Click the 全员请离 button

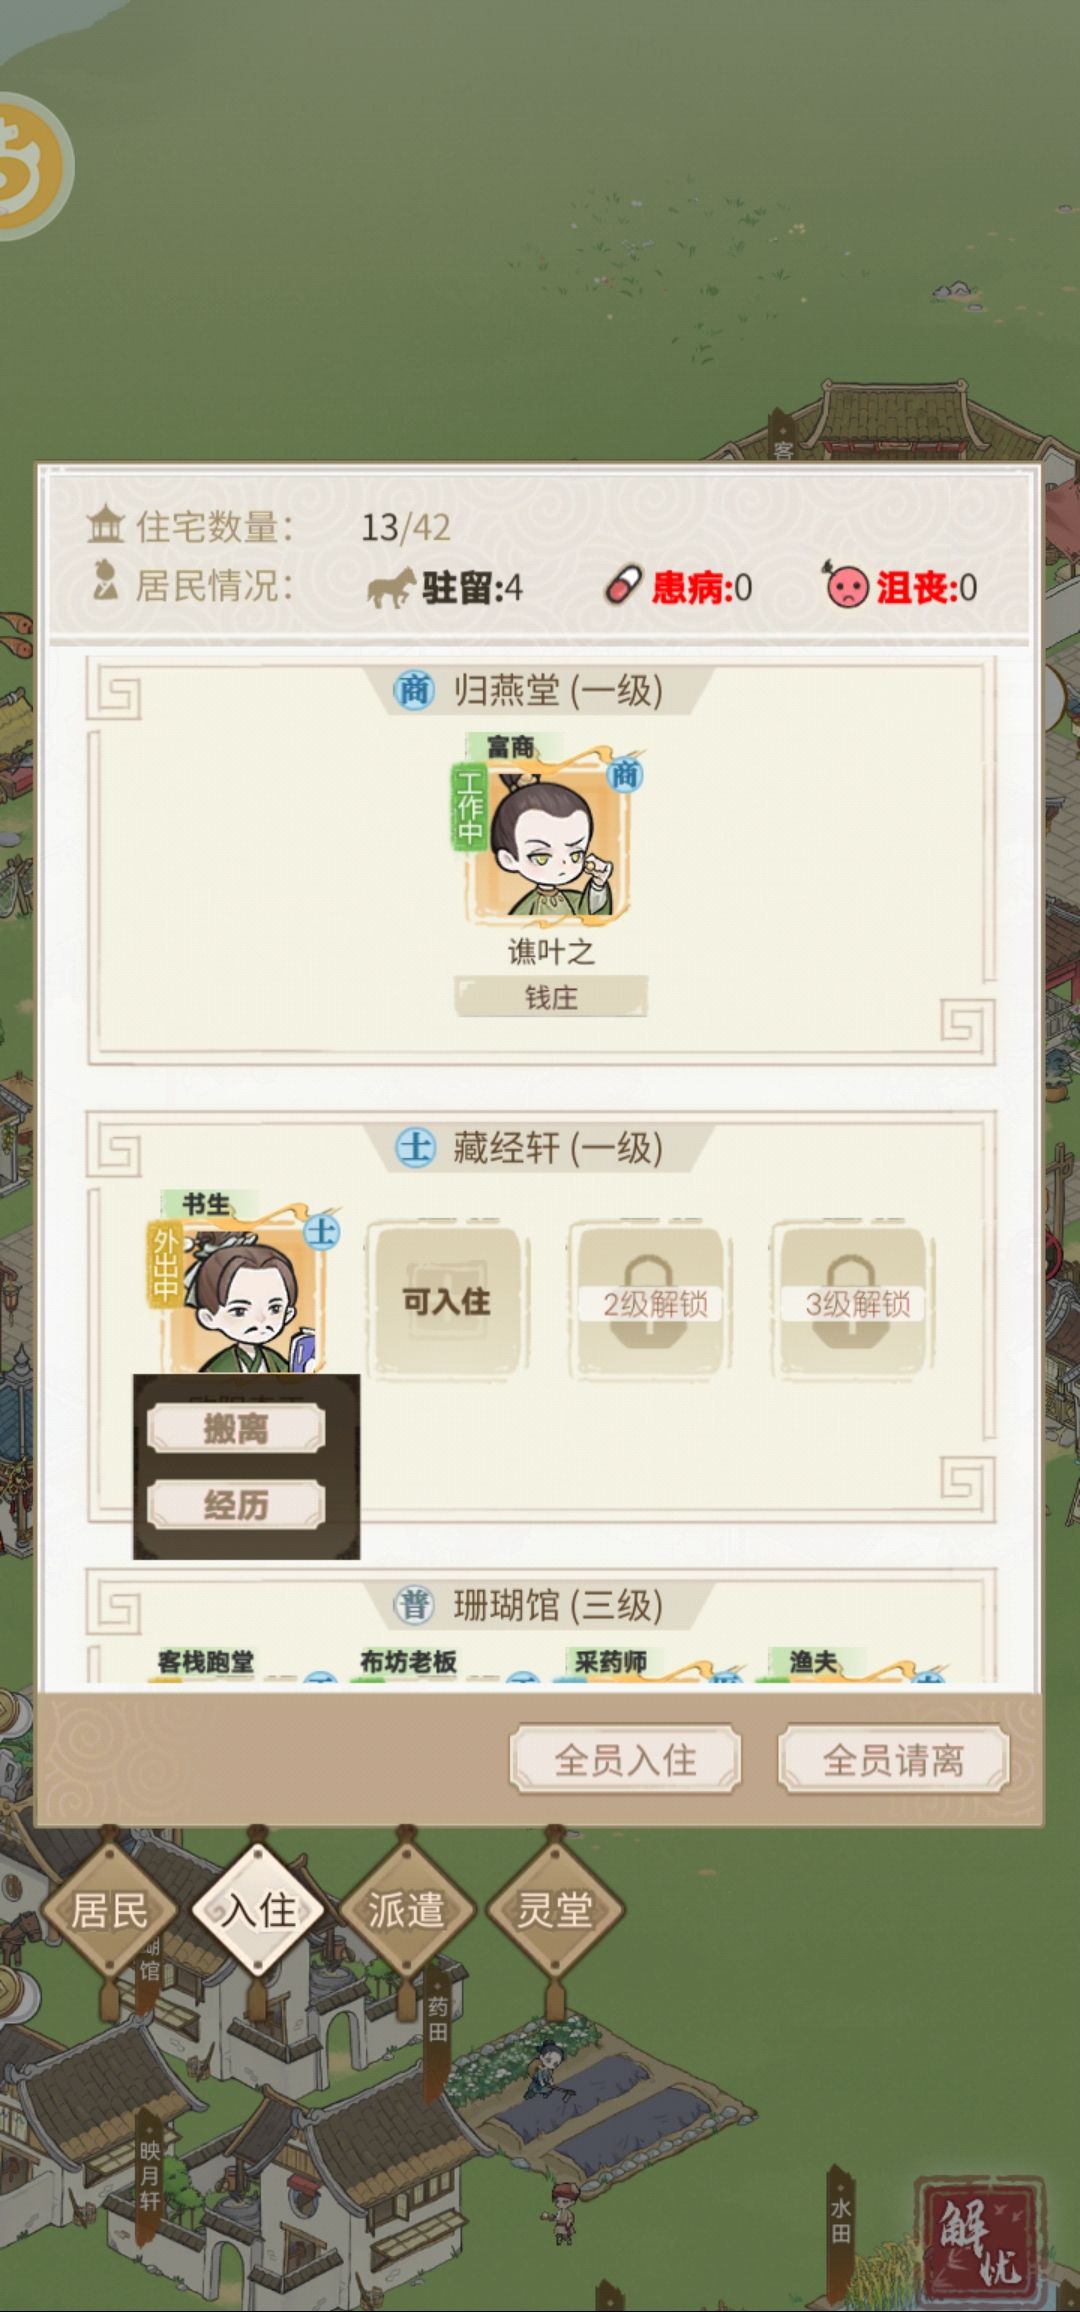click(893, 1759)
